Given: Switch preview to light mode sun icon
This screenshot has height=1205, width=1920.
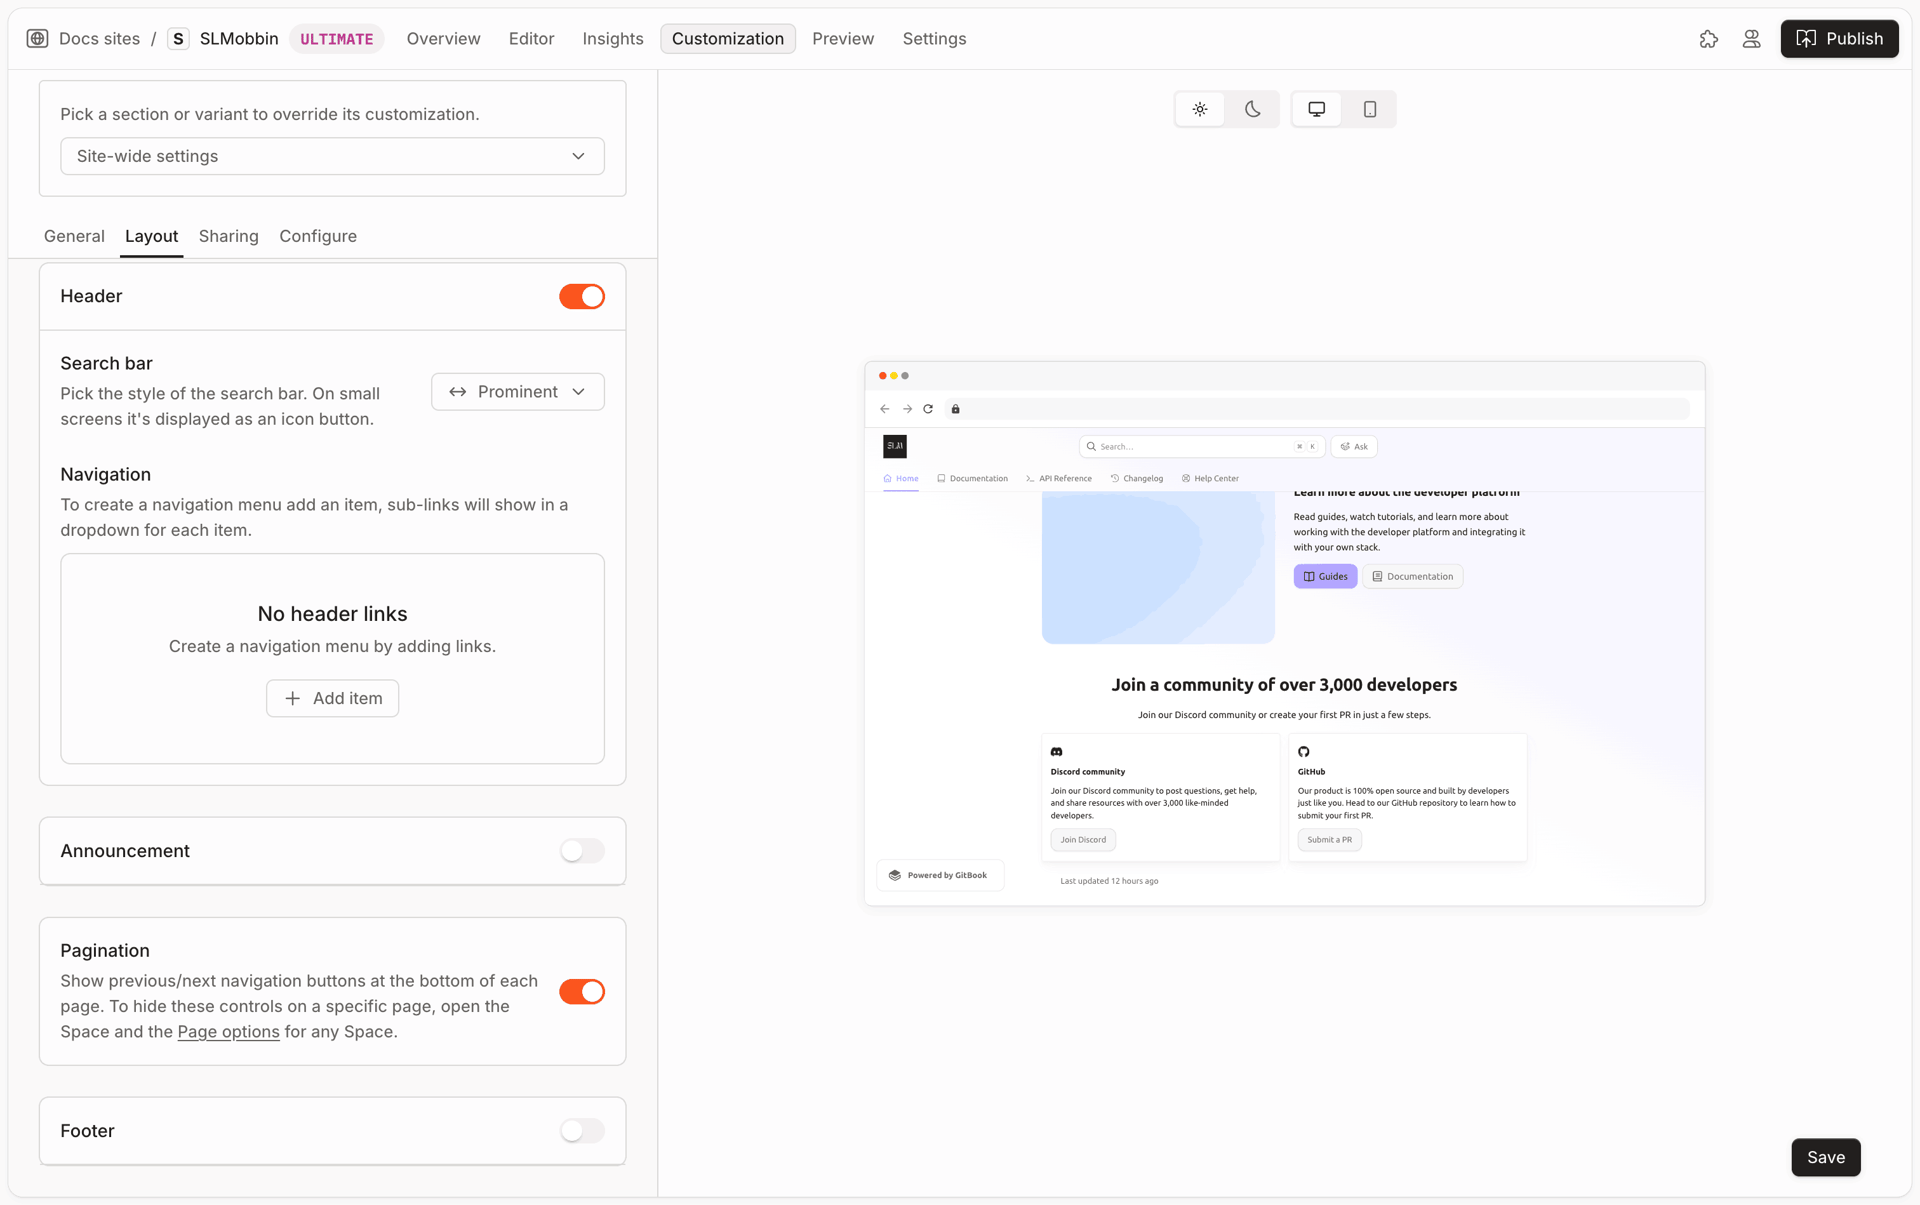Looking at the screenshot, I should [x=1200, y=109].
